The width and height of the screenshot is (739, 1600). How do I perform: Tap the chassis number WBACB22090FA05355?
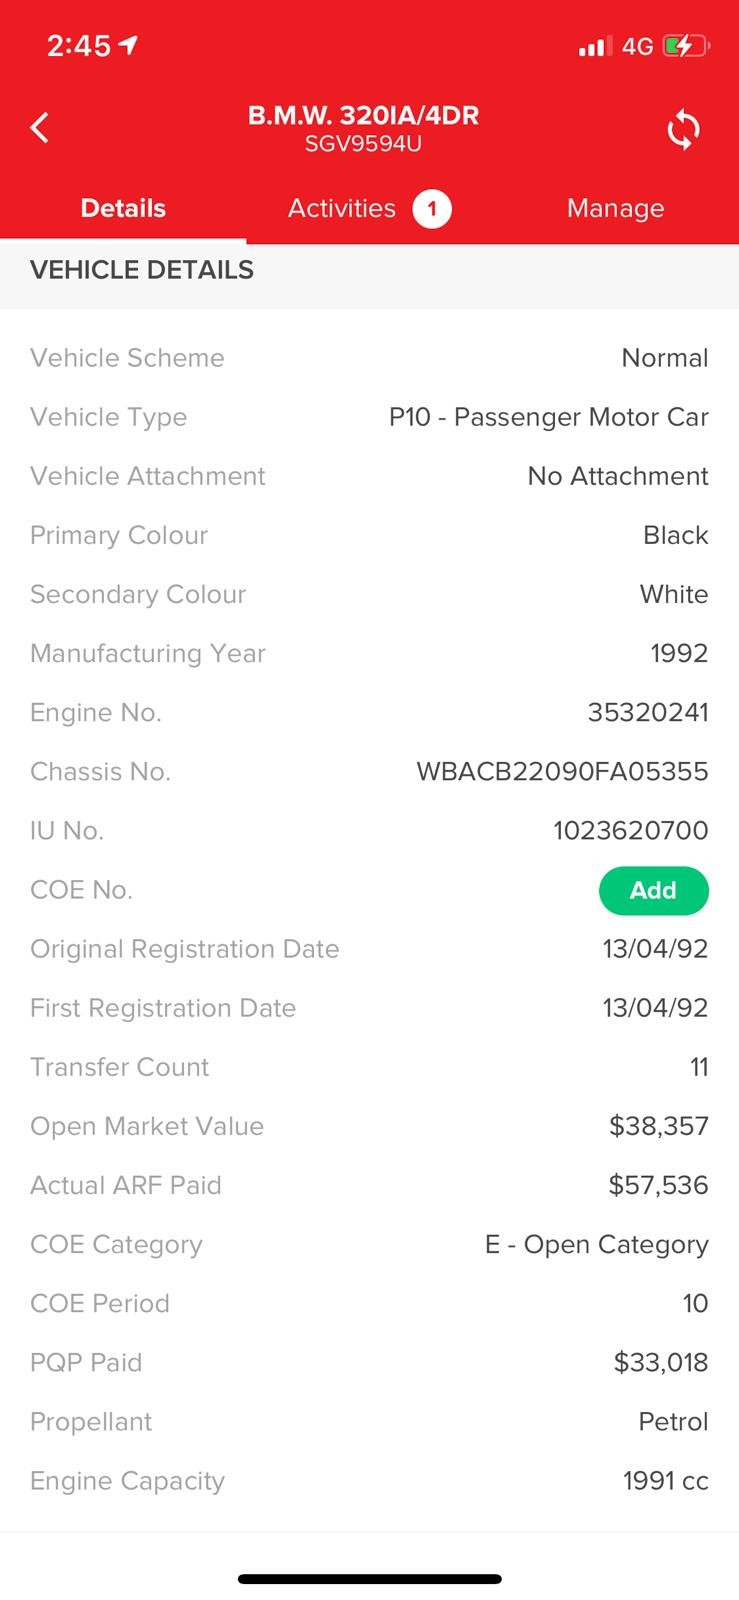click(x=562, y=772)
